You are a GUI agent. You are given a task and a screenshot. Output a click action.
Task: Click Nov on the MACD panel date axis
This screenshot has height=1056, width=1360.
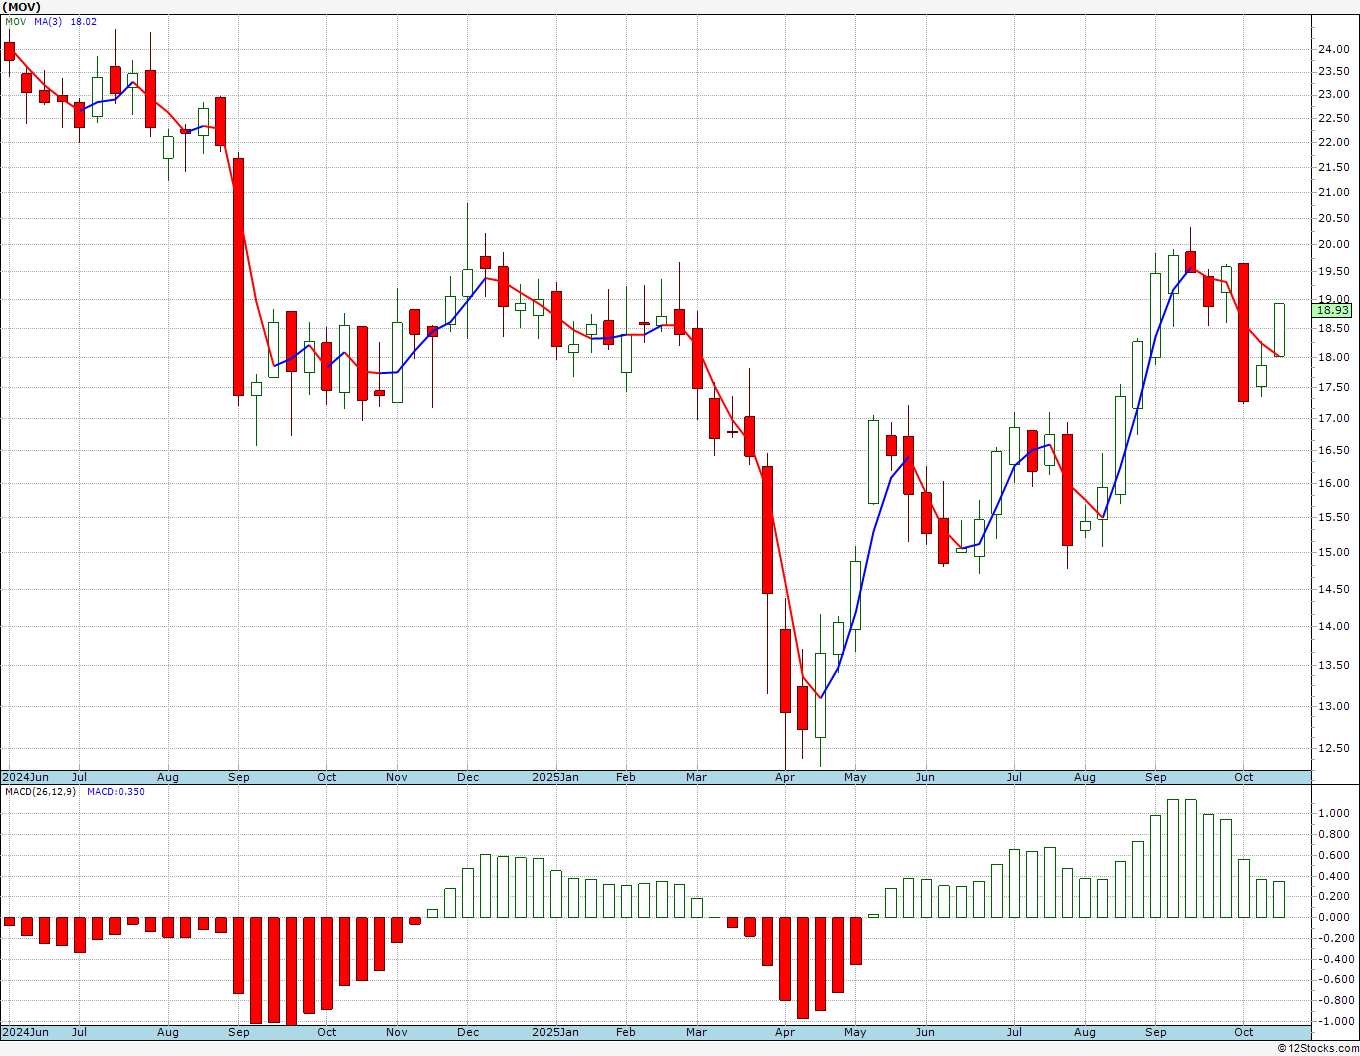click(x=397, y=1032)
